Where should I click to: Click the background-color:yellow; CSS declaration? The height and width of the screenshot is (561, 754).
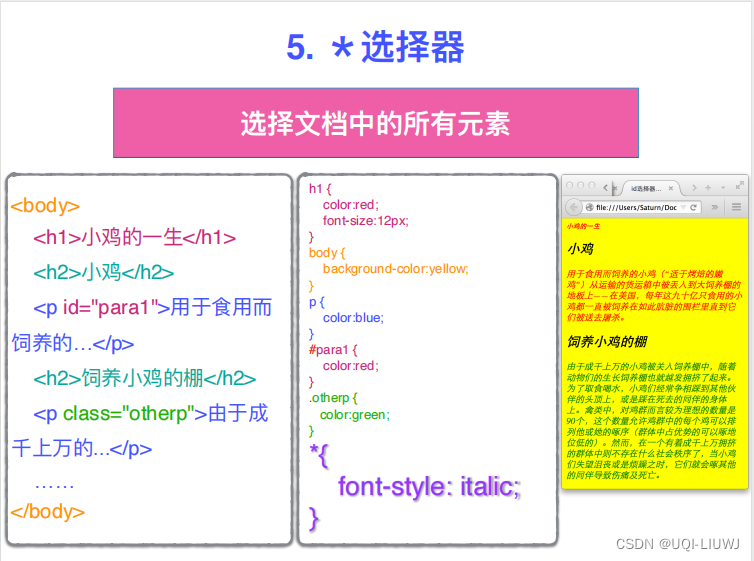pos(395,269)
